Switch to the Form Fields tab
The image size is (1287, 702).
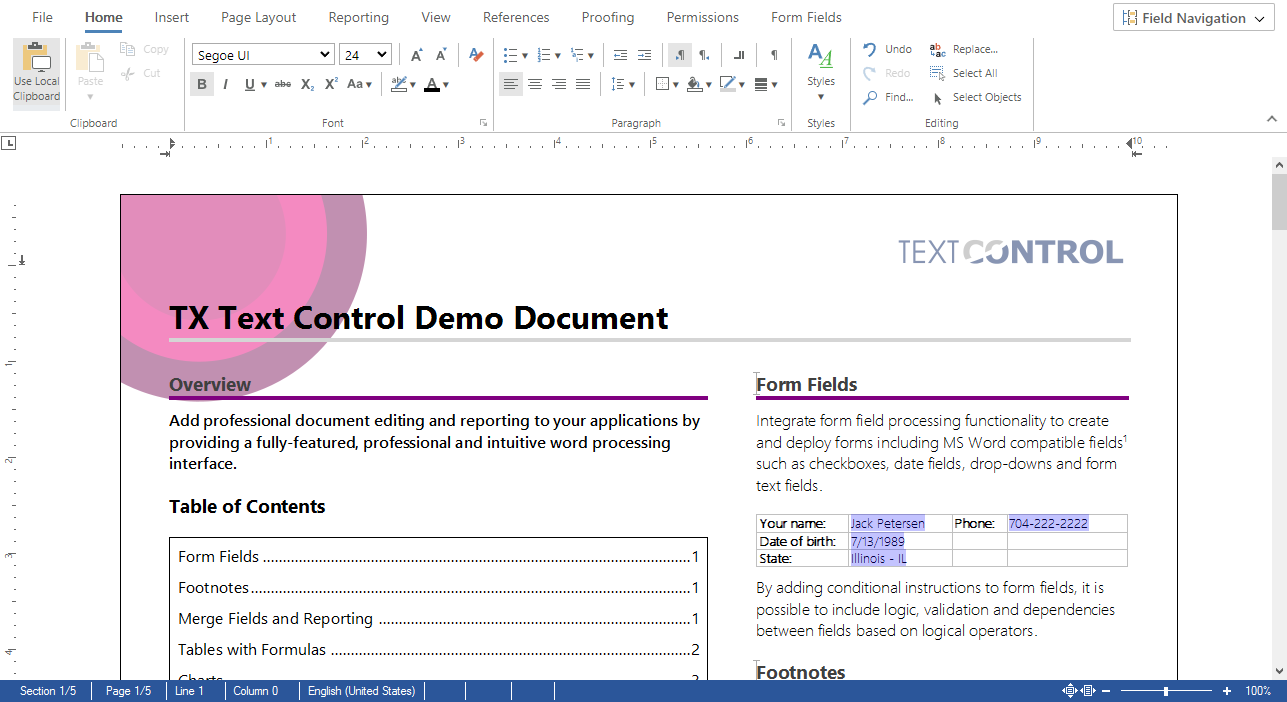tap(806, 17)
